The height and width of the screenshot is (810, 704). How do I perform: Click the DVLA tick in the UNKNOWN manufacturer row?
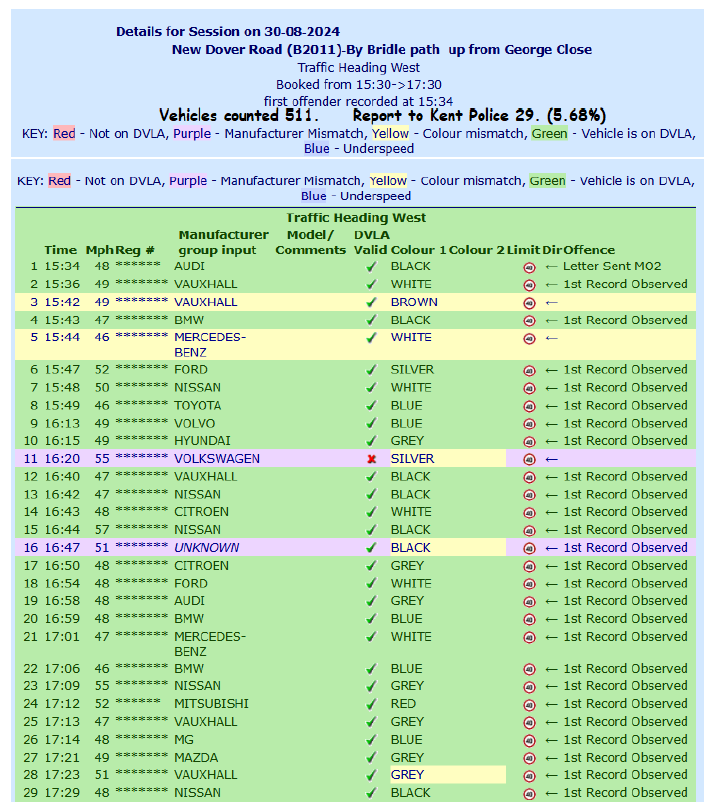coord(371,548)
